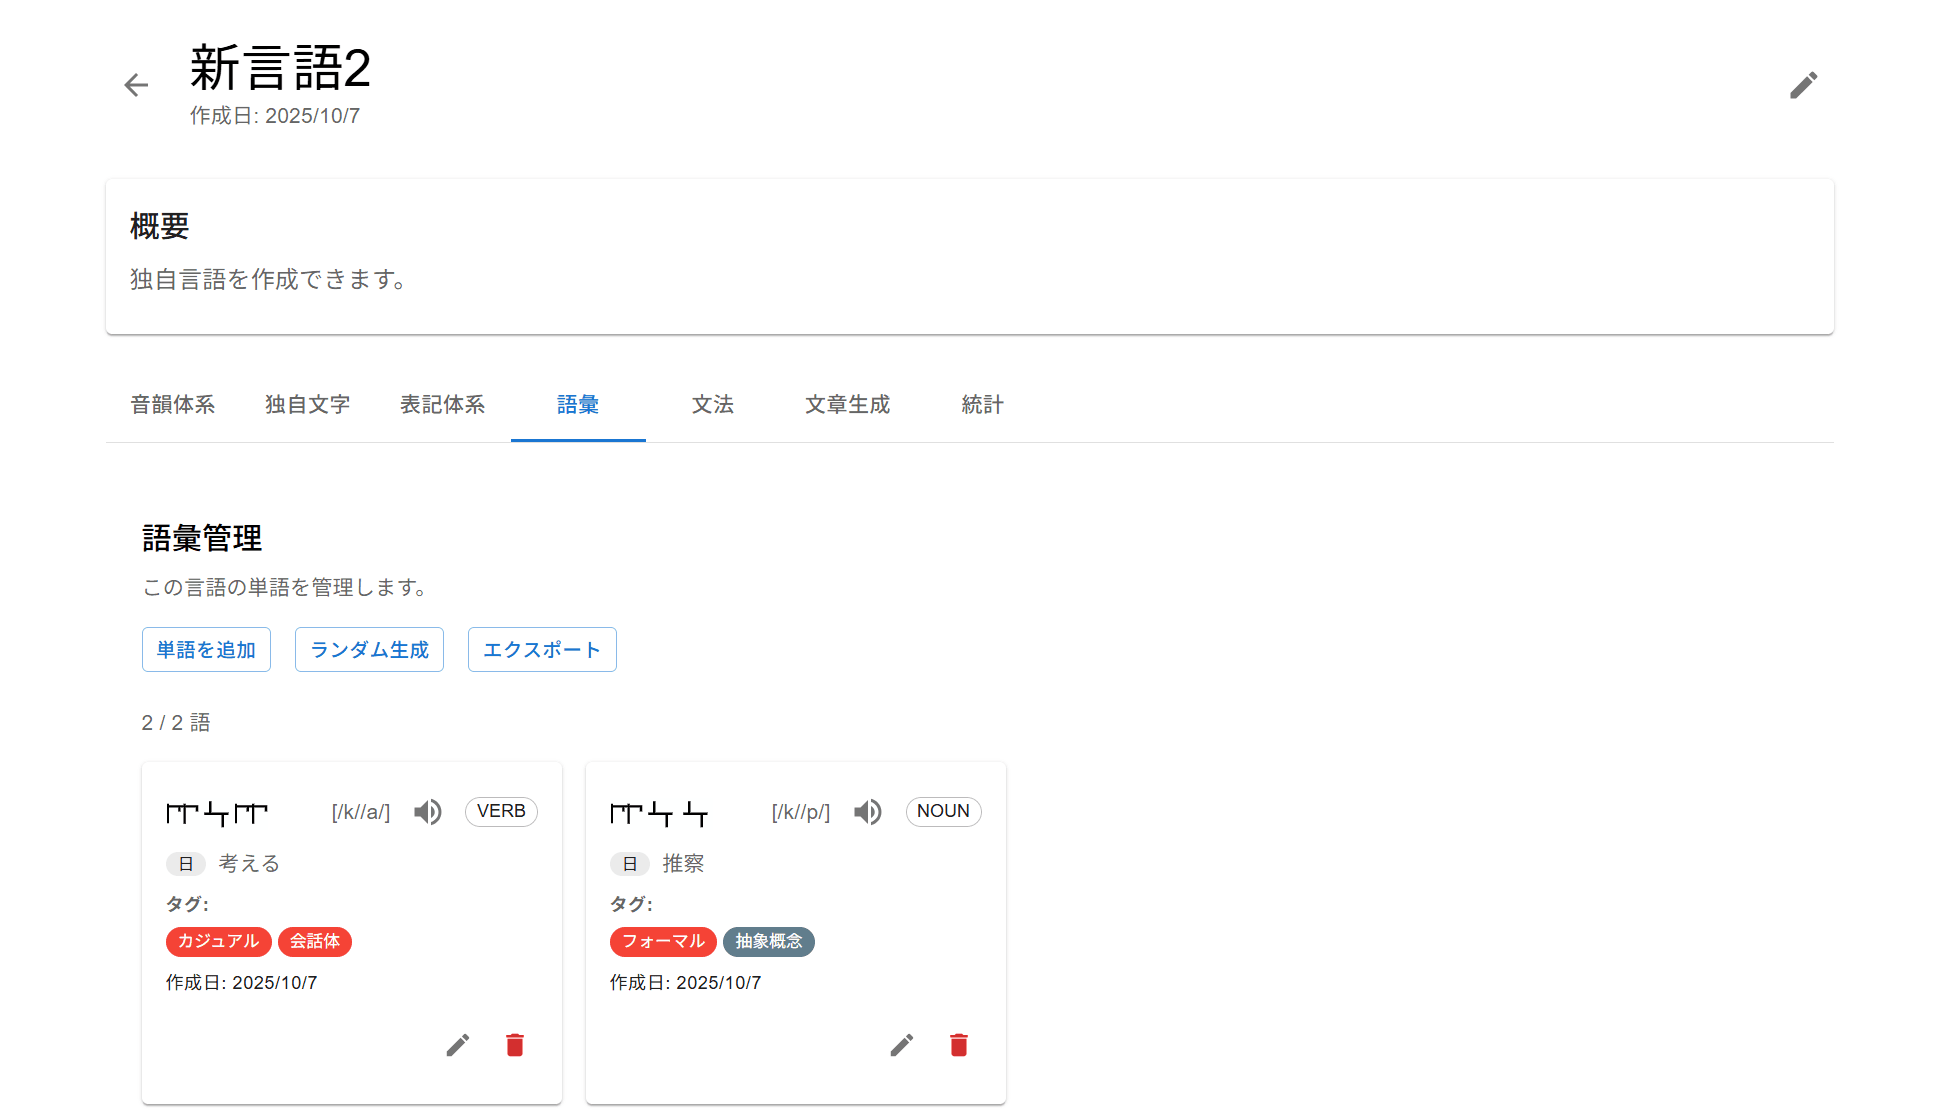Open the 独自文字 tab

point(308,405)
